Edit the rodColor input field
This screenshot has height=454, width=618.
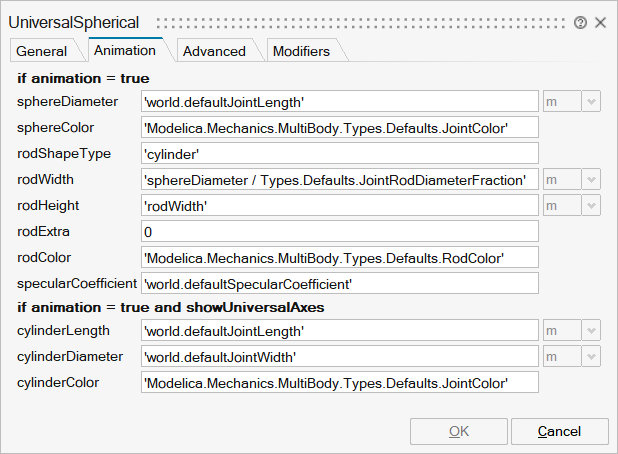click(340, 257)
